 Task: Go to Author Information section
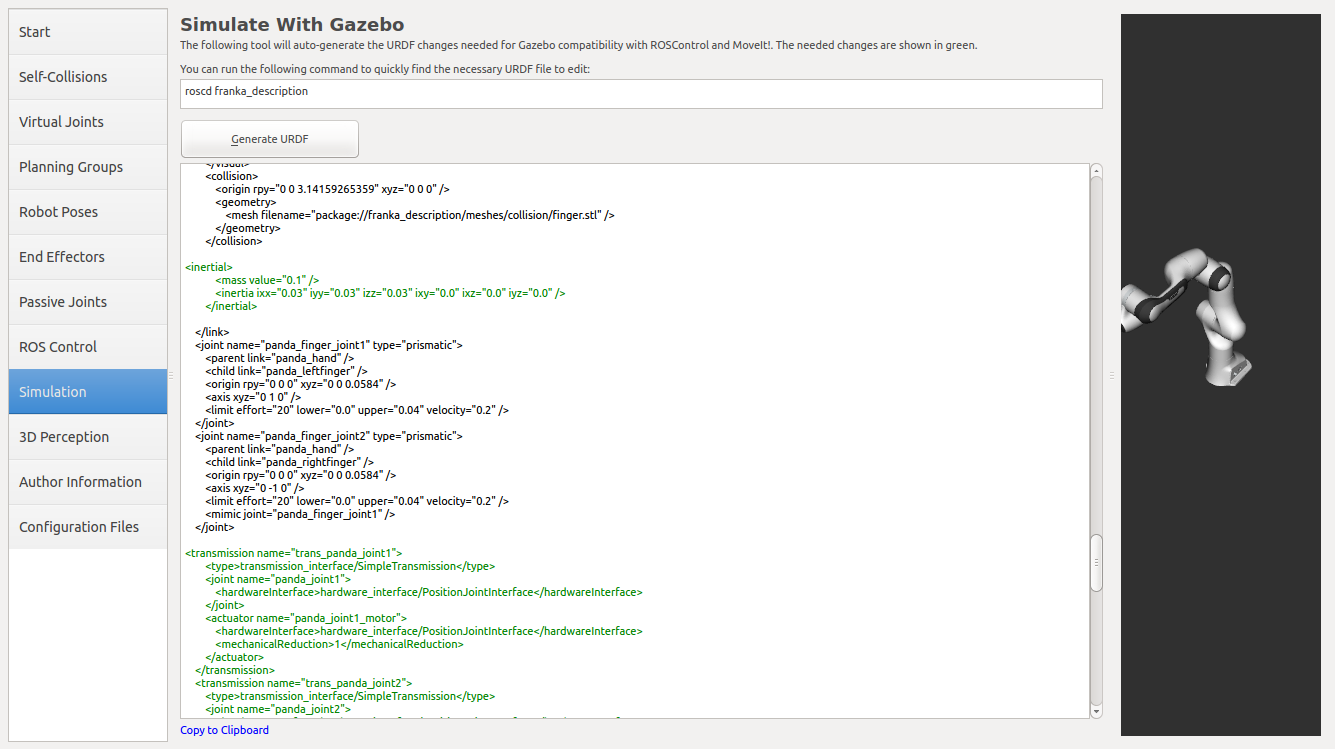pos(88,482)
